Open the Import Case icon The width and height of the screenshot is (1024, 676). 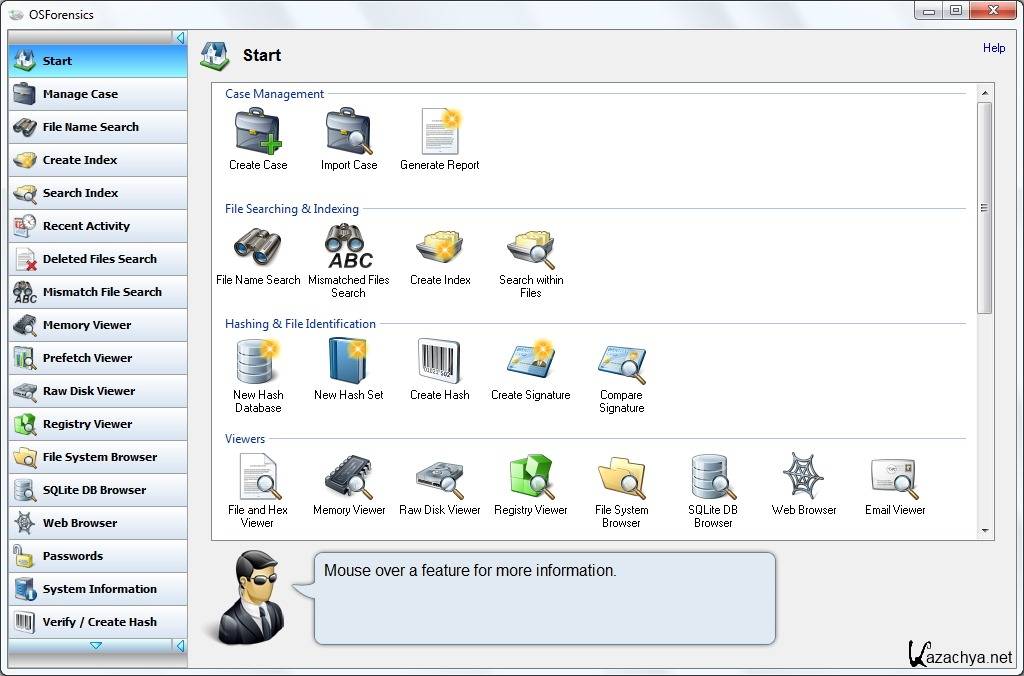pyautogui.click(x=348, y=132)
